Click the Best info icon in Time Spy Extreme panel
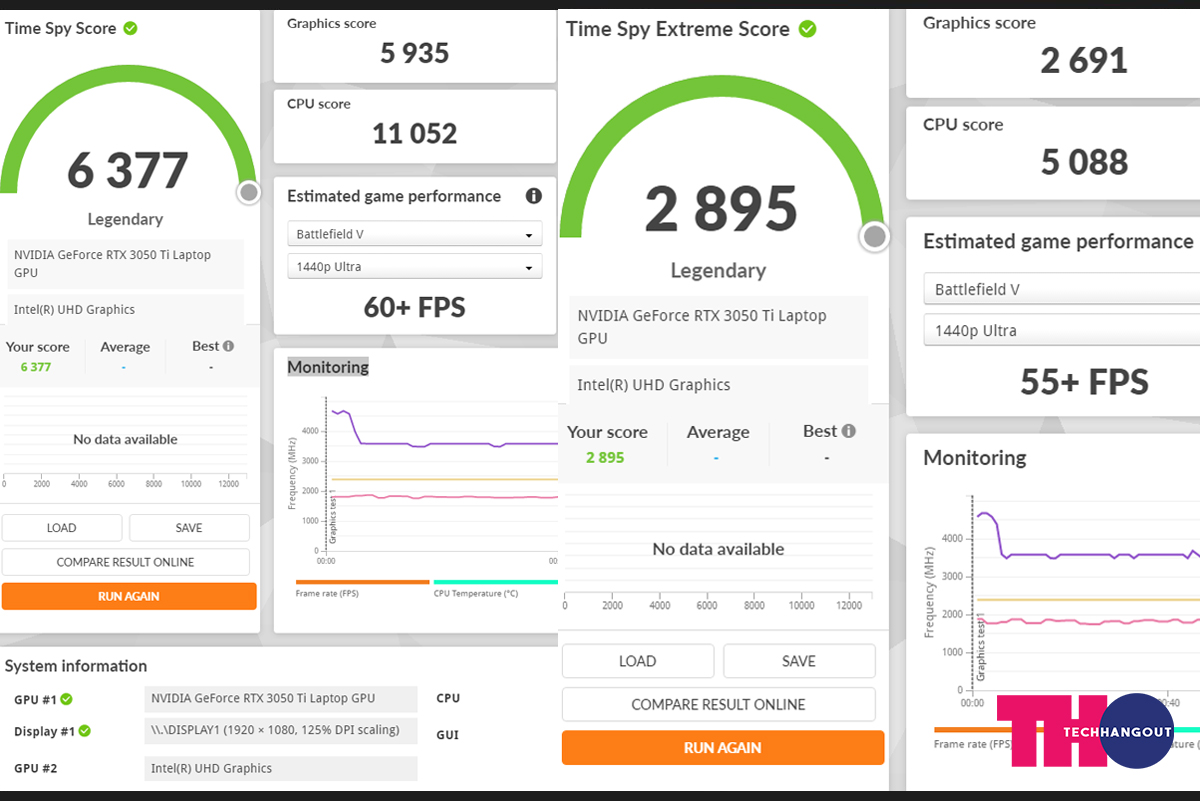1200x801 pixels. point(848,431)
